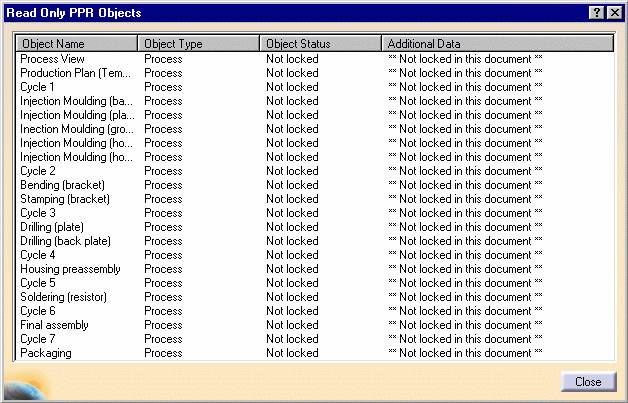Select the Soldering (resistor) row

coord(63,297)
